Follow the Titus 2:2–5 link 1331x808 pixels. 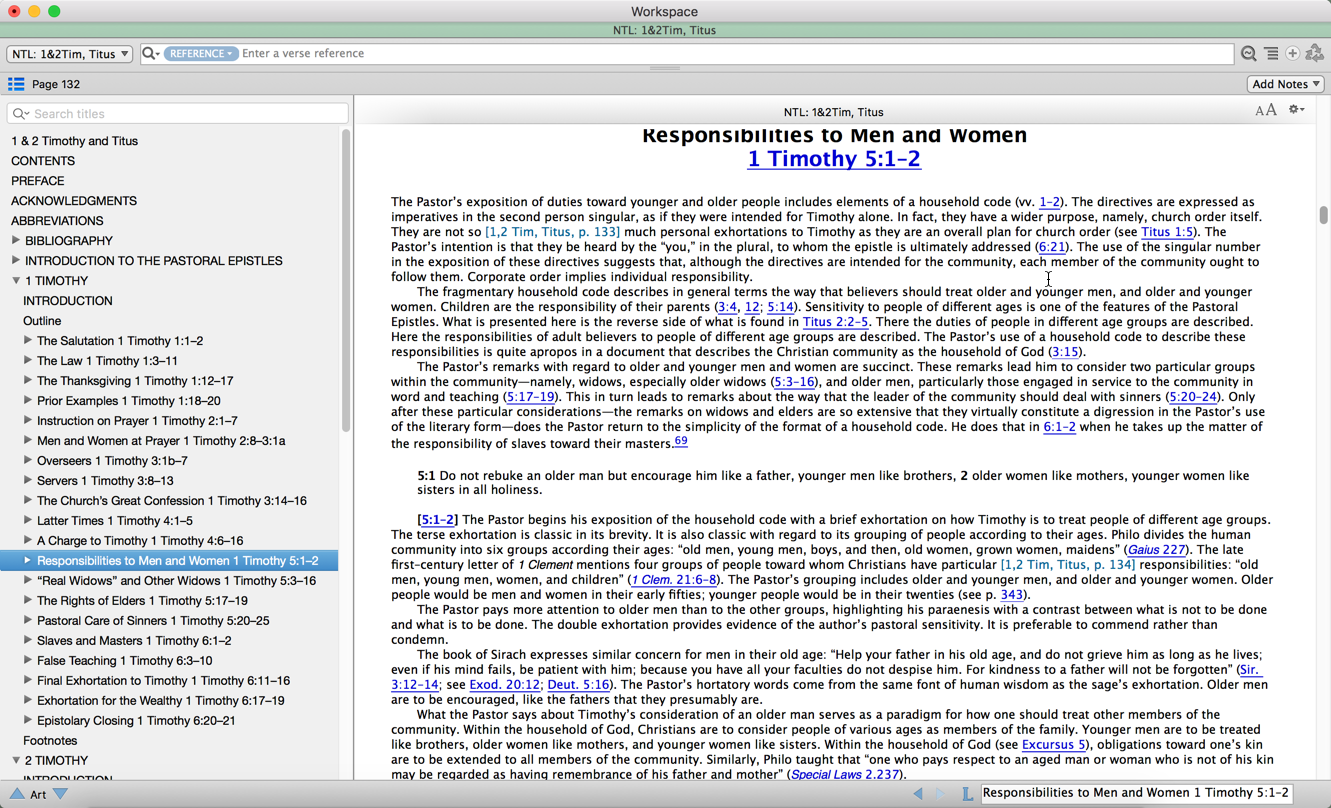[835, 322]
